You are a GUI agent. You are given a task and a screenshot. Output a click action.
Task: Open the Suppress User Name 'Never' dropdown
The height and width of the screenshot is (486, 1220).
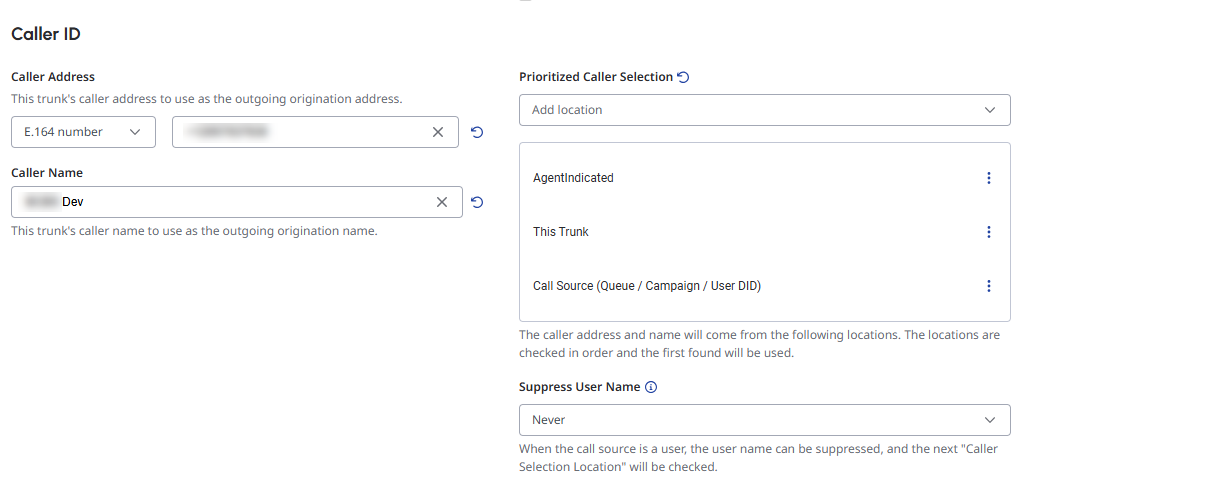tap(764, 420)
